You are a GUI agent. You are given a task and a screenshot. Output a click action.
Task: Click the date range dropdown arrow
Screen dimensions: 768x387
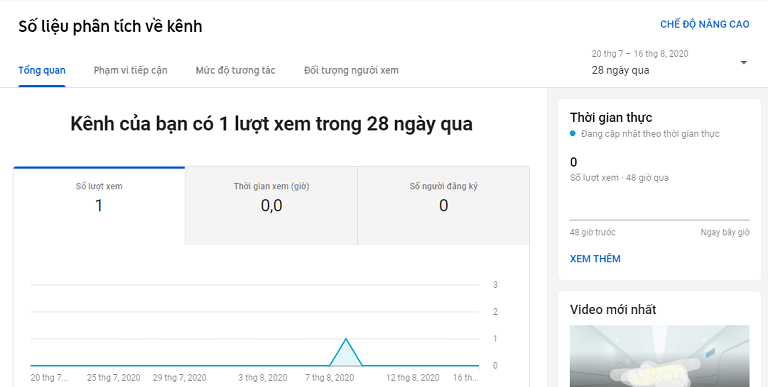pyautogui.click(x=744, y=63)
